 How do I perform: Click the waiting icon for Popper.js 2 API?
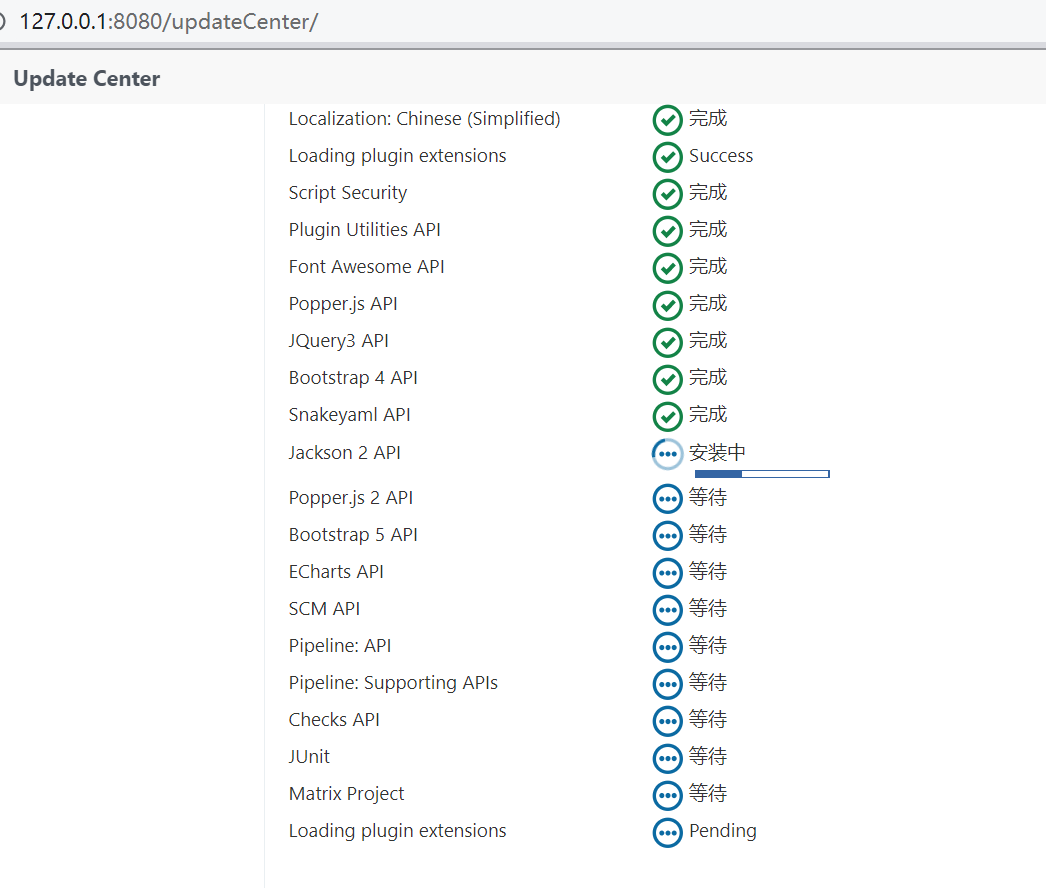667,499
